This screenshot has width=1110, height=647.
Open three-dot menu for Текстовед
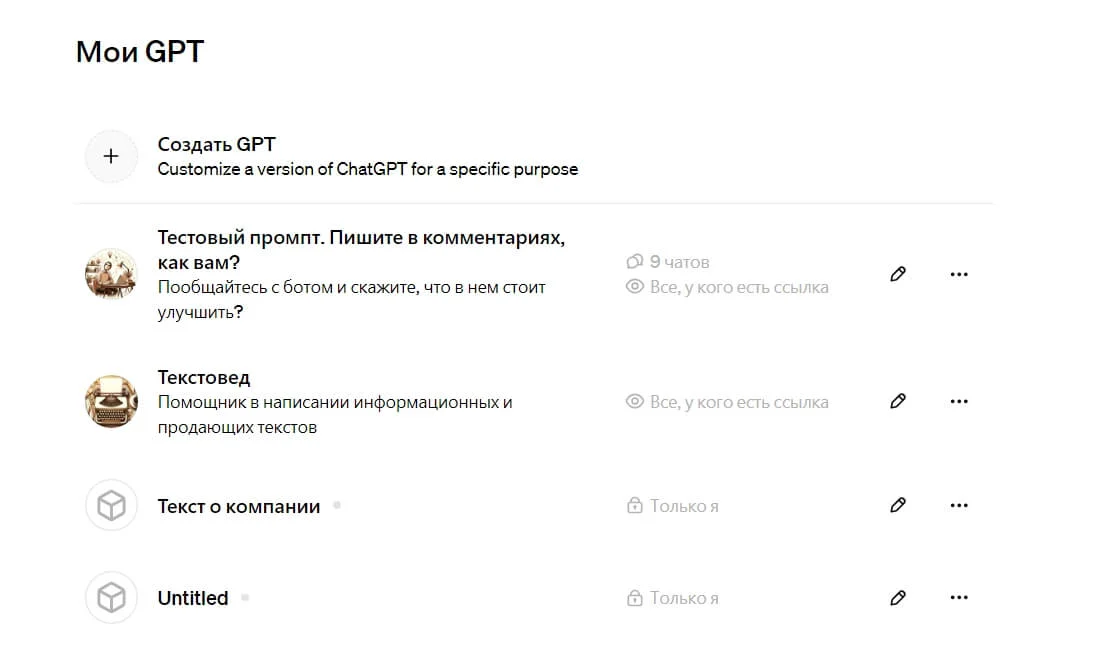pyautogui.click(x=959, y=401)
